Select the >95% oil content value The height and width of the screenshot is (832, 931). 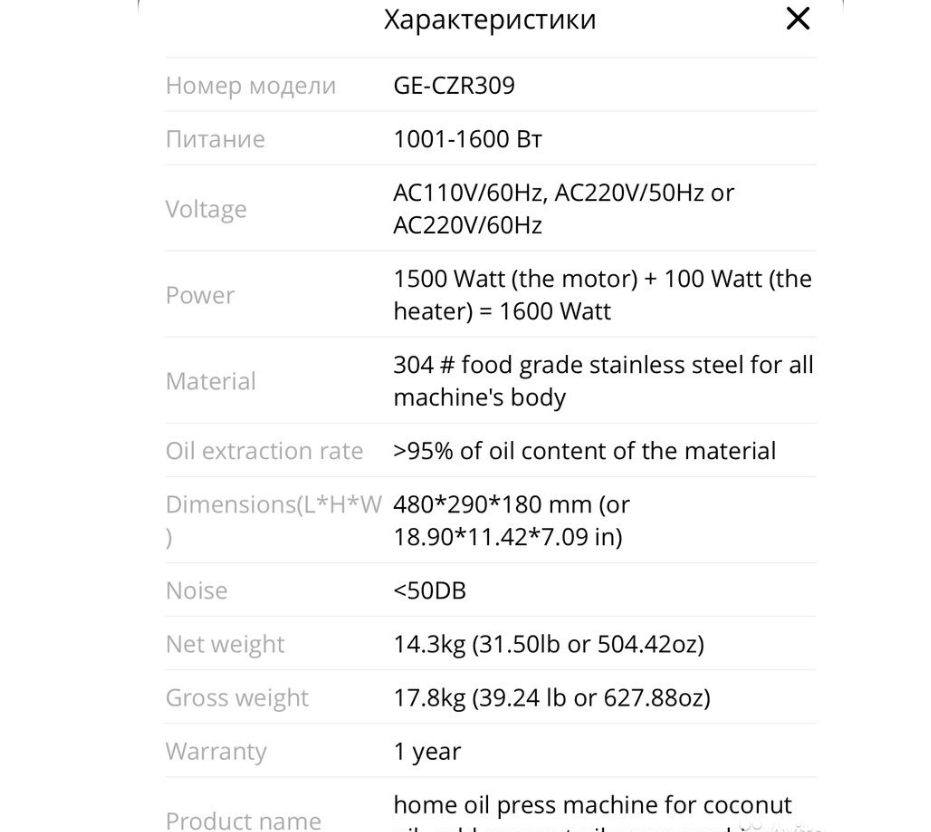pyautogui.click(x=584, y=451)
